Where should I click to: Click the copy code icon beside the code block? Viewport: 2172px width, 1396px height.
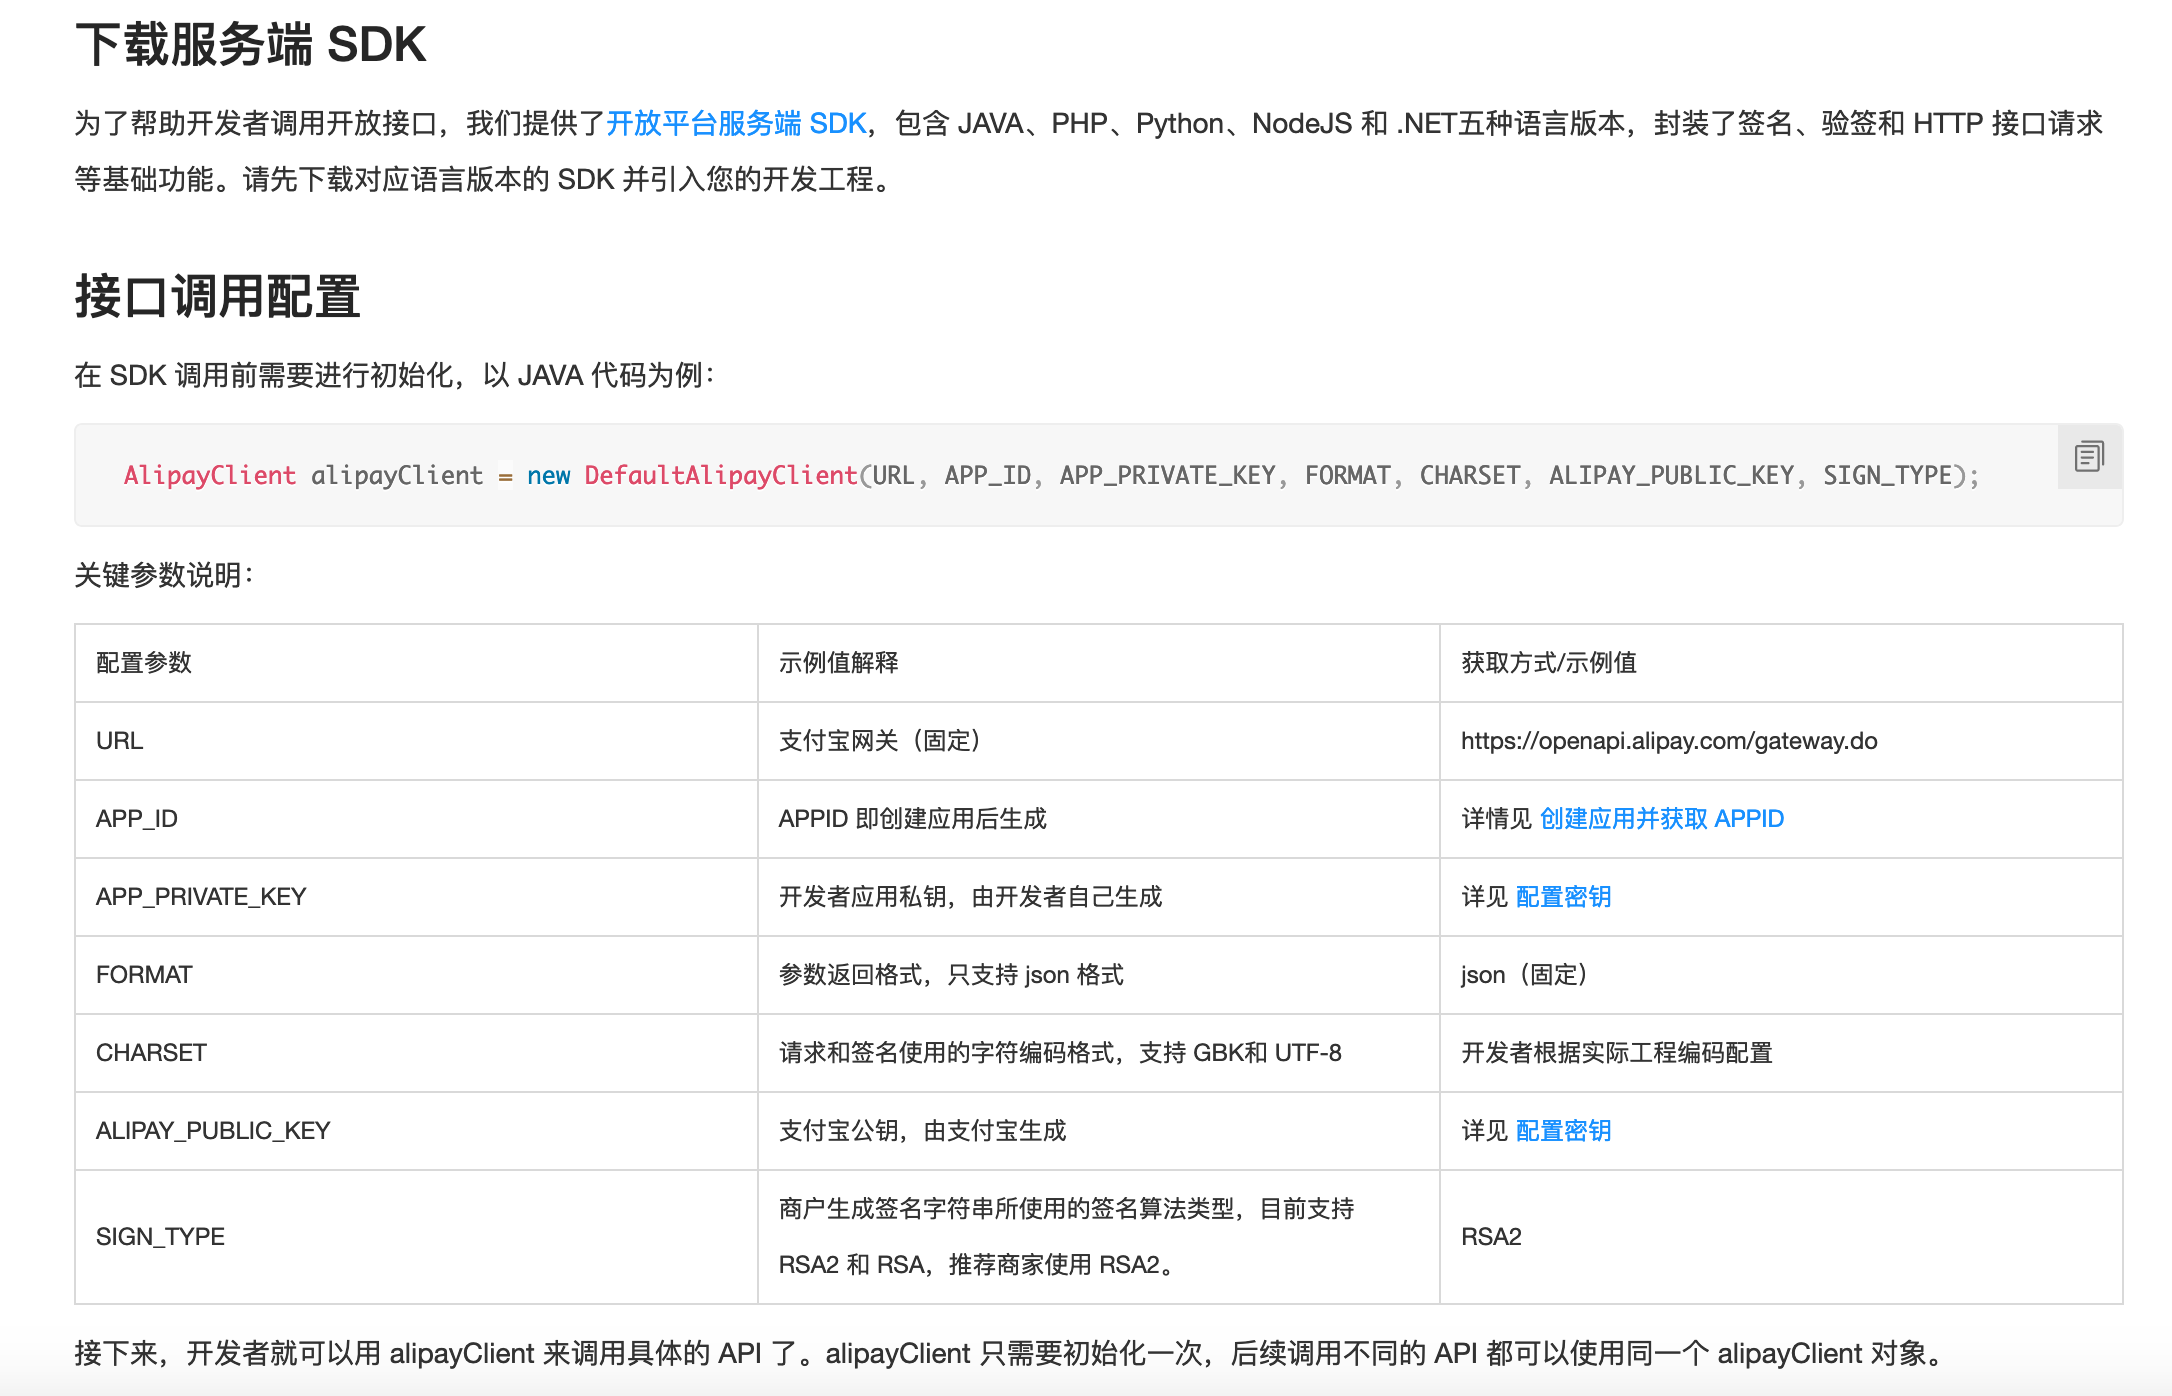point(2089,457)
